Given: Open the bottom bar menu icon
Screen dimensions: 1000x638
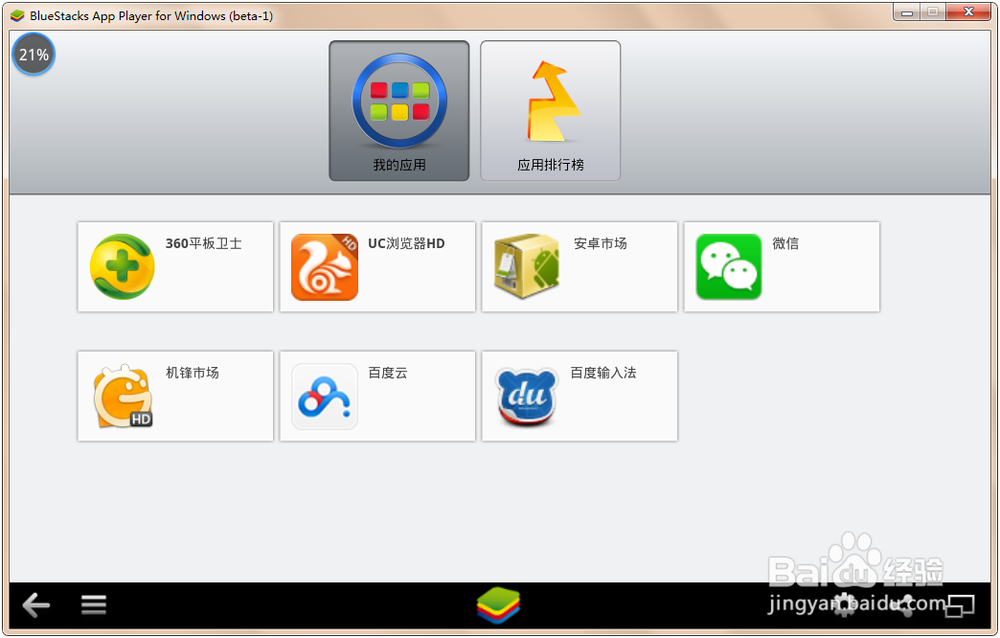Looking at the screenshot, I should (94, 605).
